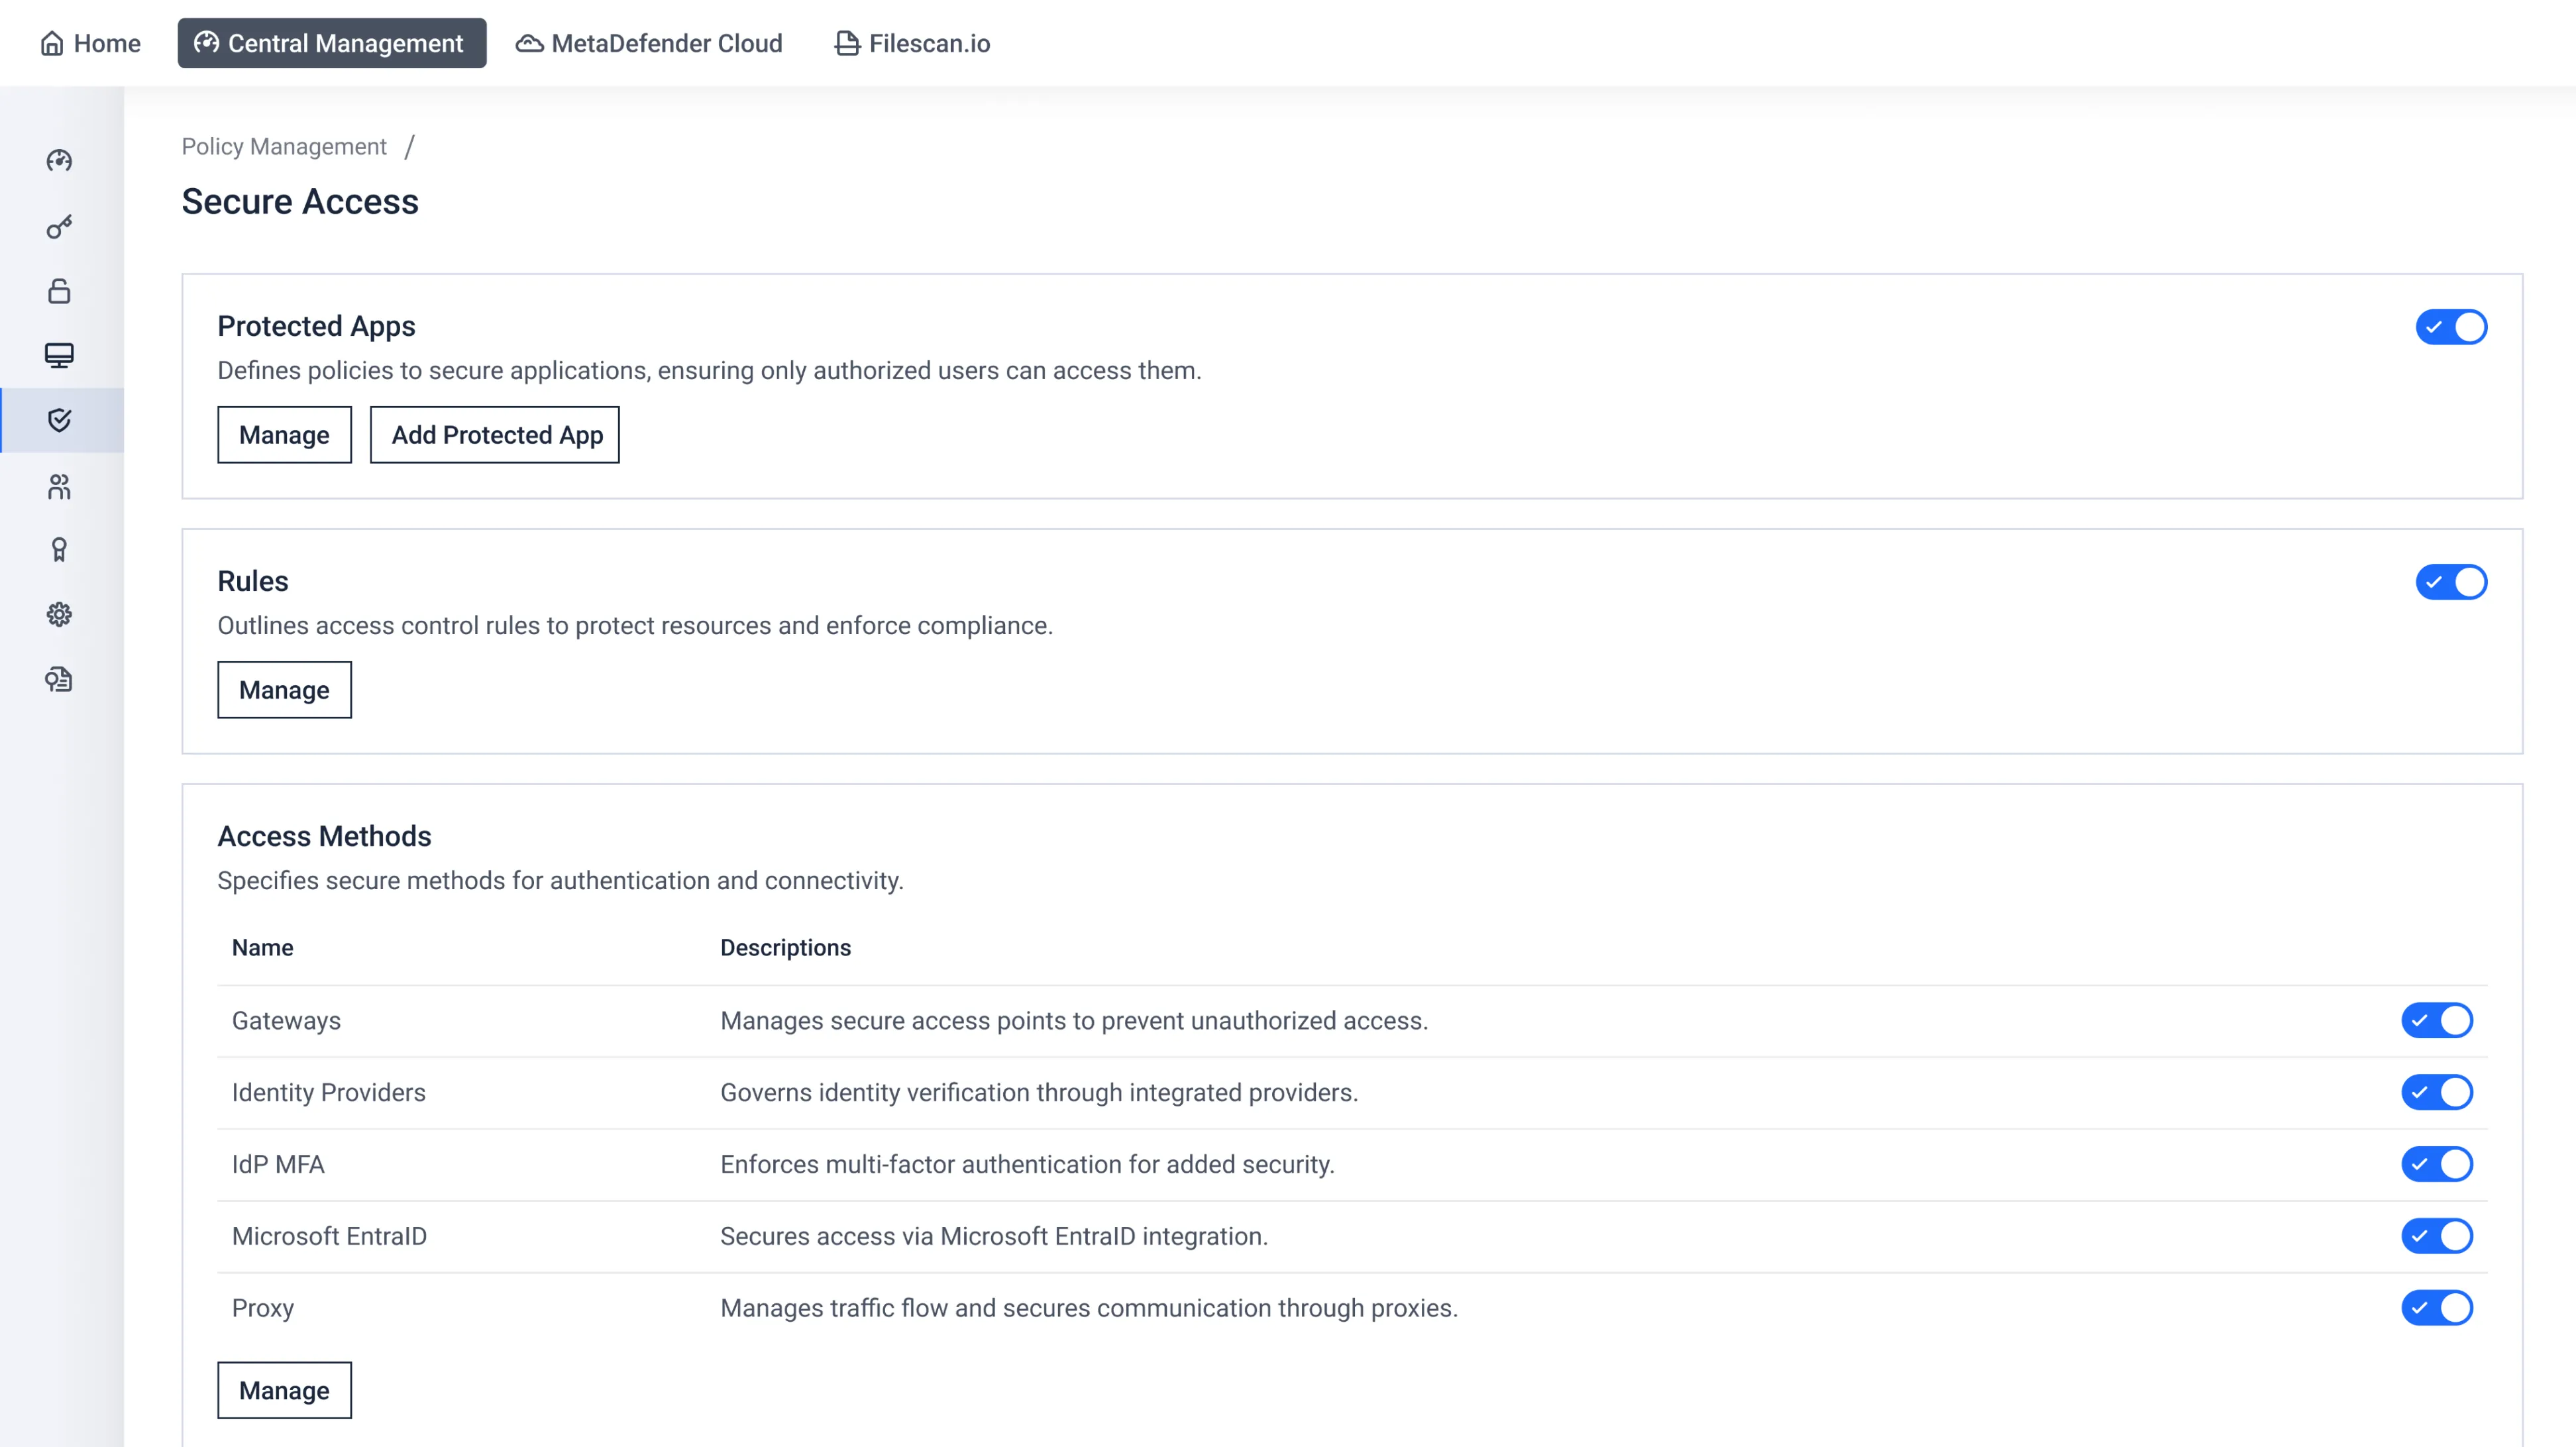Viewport: 2576px width, 1447px height.
Task: Click the reports document sidebar icon
Action: [x=59, y=680]
